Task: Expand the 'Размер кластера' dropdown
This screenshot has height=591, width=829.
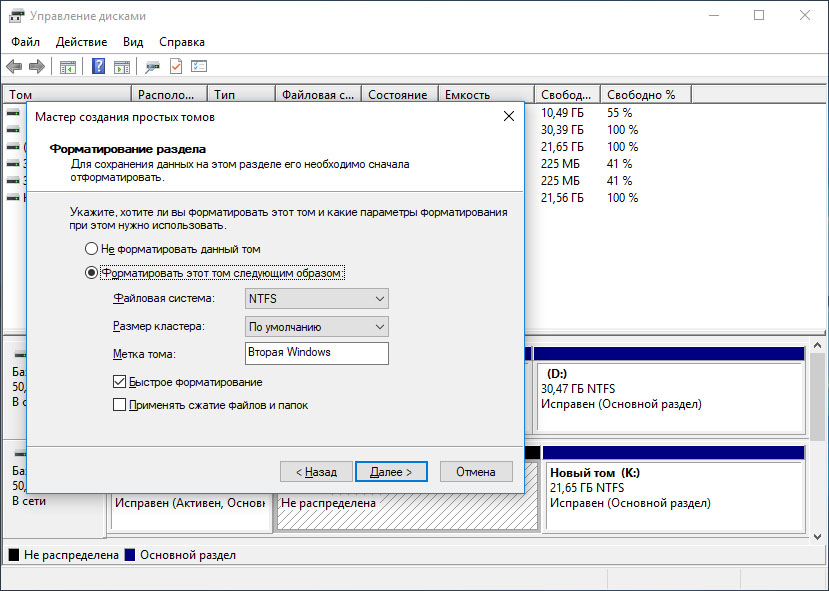Action: click(317, 327)
